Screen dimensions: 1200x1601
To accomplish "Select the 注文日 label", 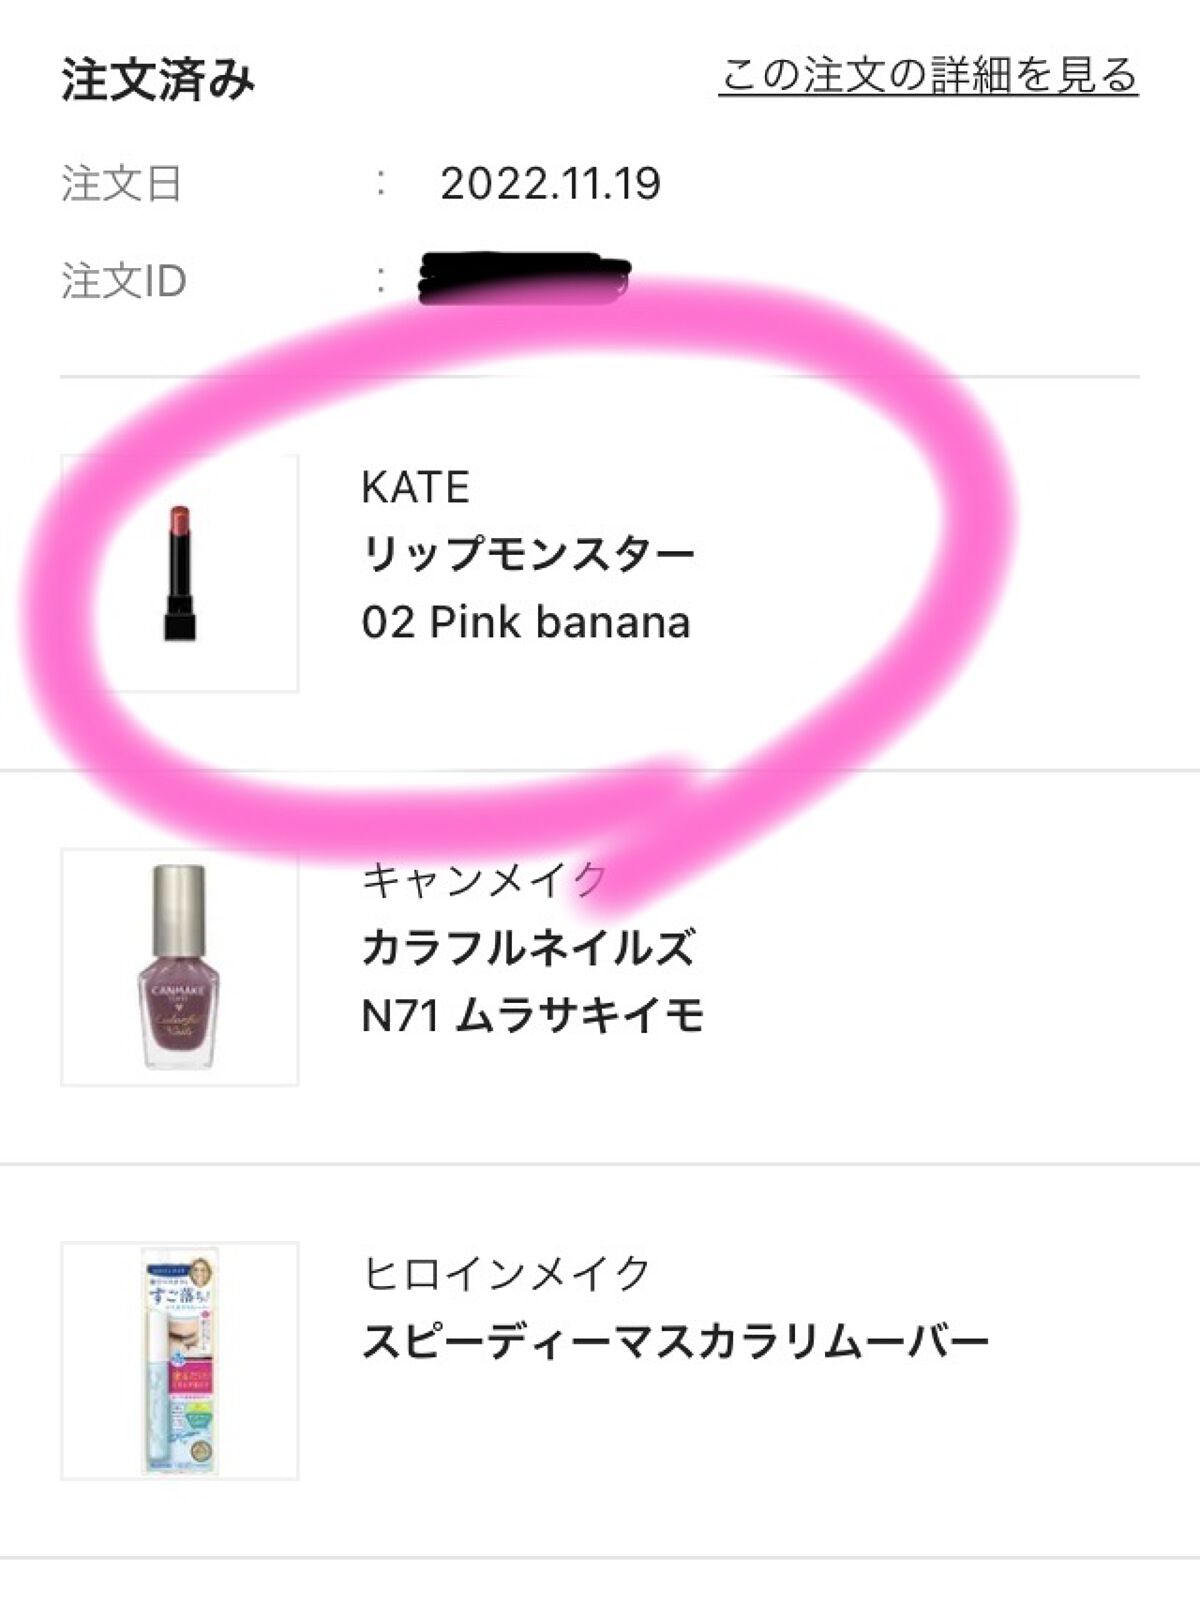I will [x=121, y=184].
